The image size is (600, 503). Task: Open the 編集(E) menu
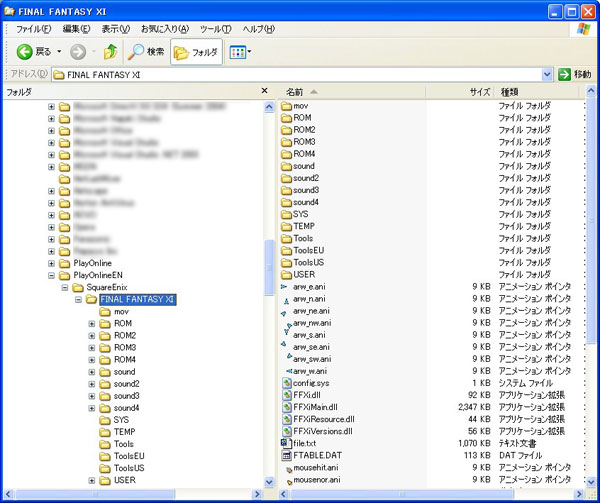(x=77, y=29)
